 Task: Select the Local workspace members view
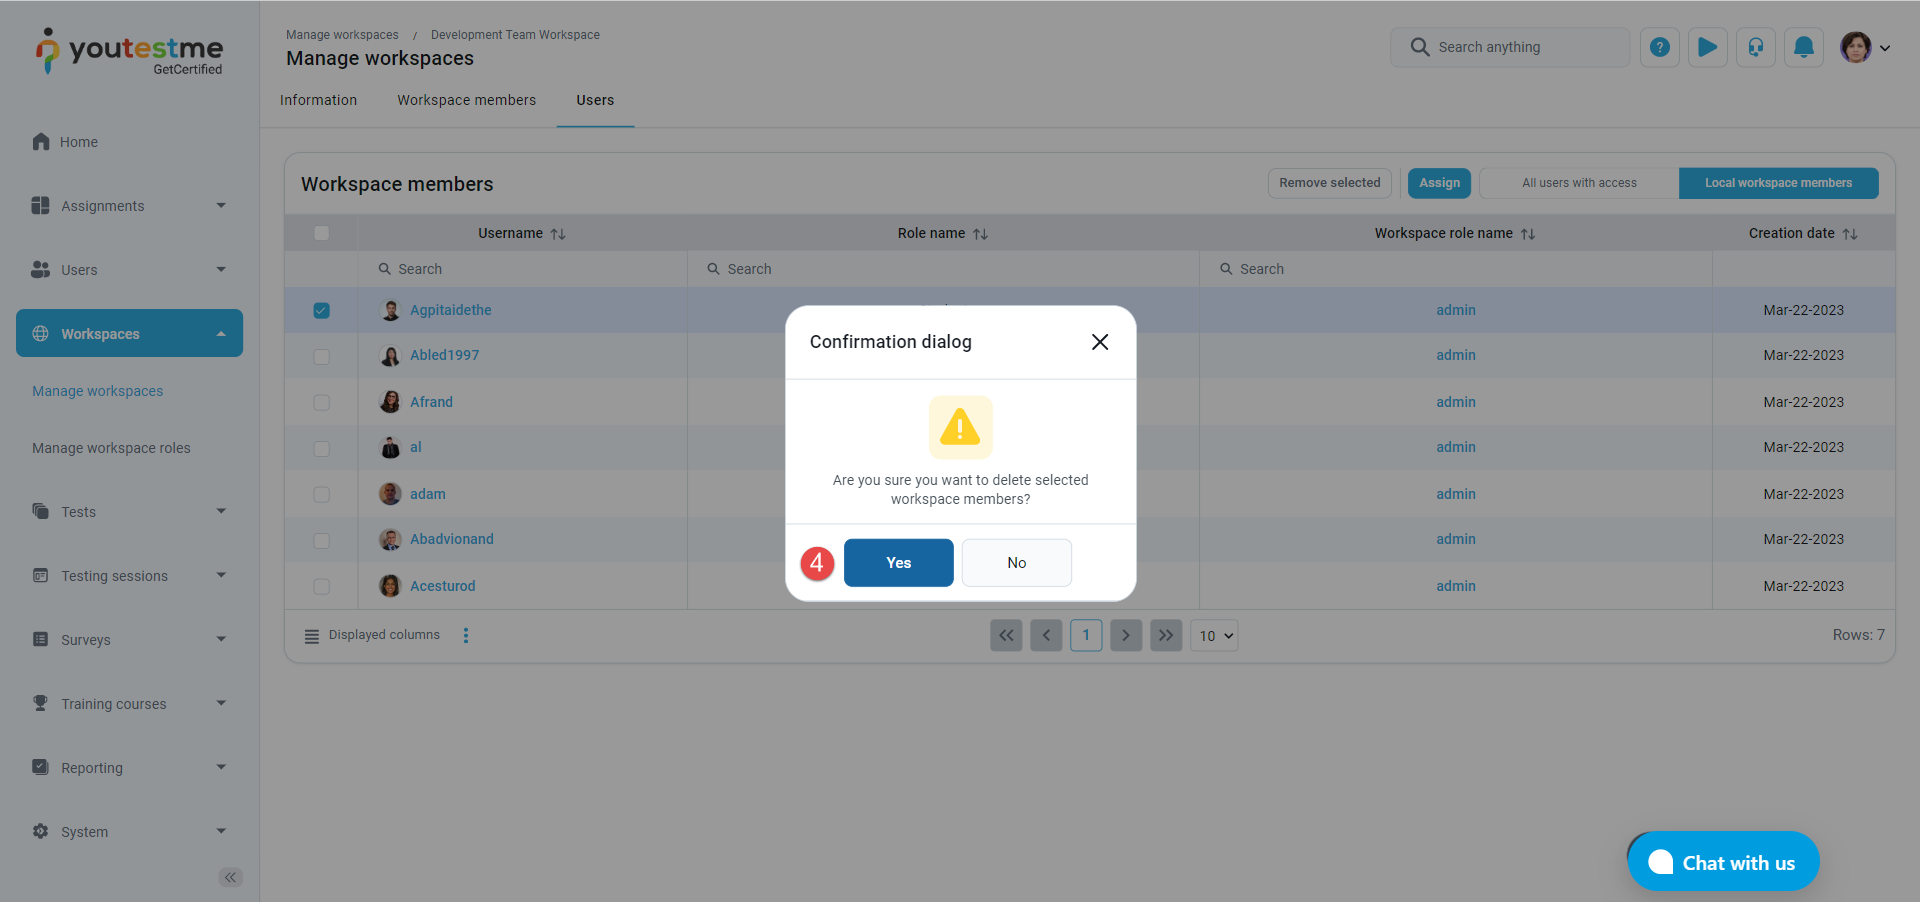(x=1778, y=183)
